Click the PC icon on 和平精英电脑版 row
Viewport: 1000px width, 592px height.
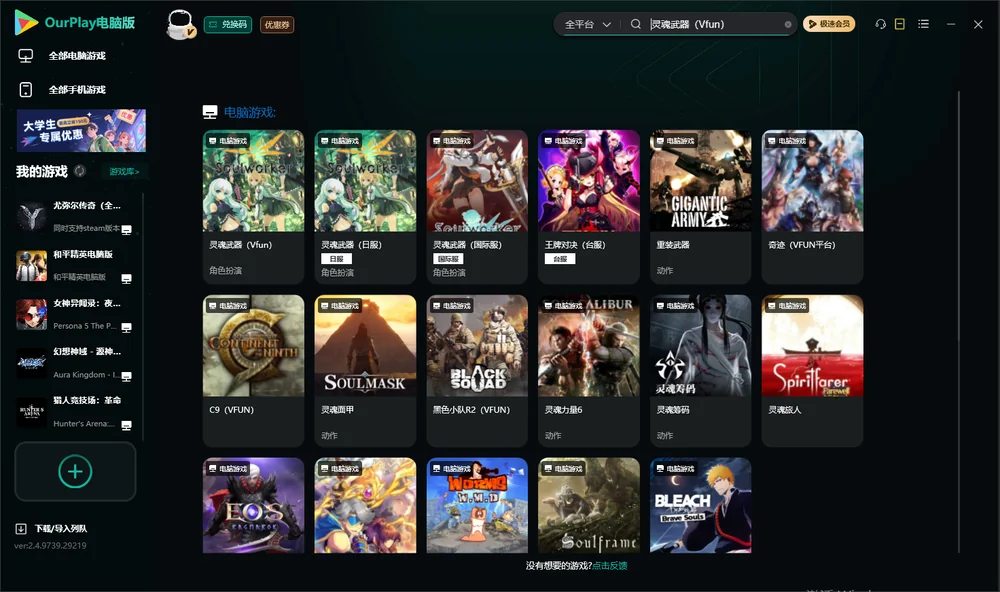point(126,279)
